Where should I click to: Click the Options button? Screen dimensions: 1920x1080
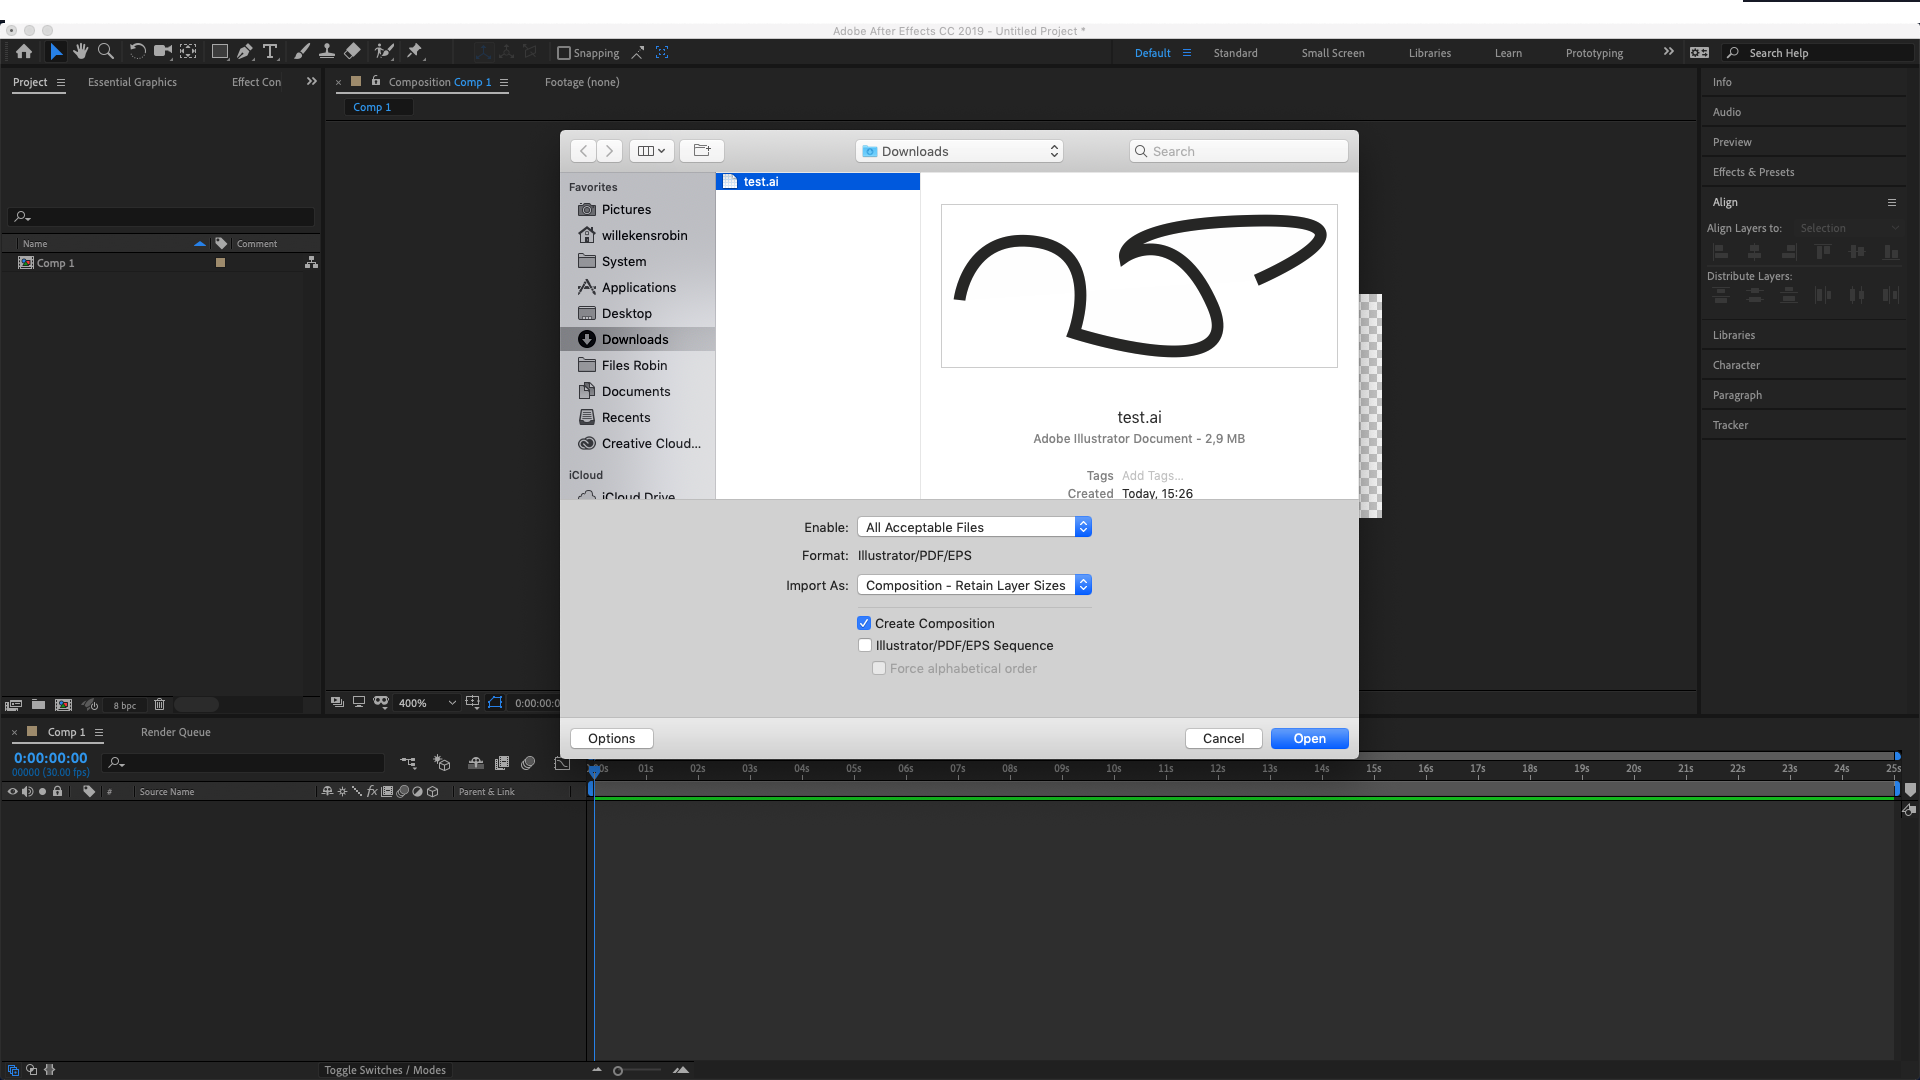[x=611, y=738]
